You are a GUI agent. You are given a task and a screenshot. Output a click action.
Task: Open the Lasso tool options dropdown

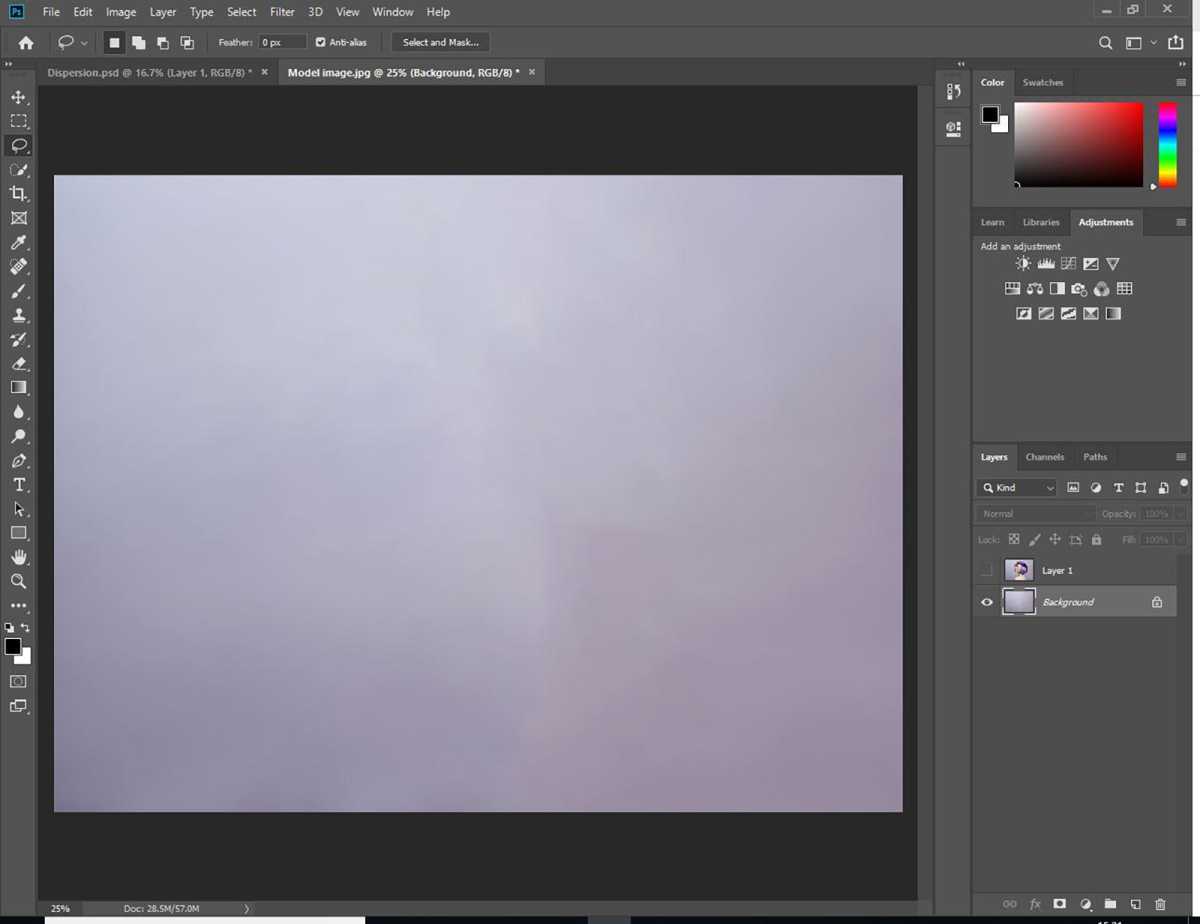click(83, 42)
